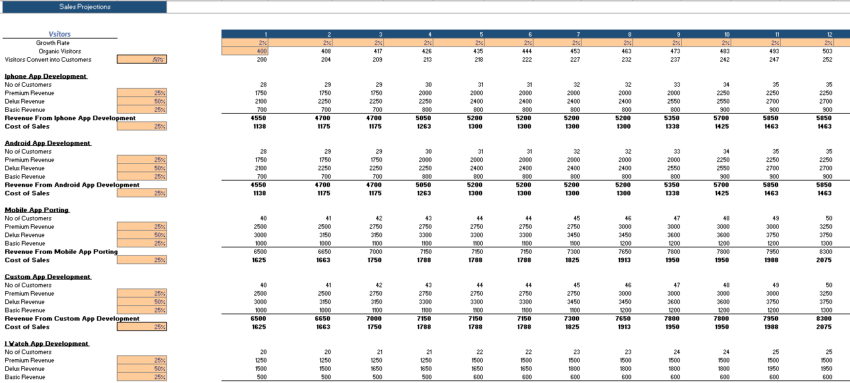Edit Iphone Cost of Sales 25% input
Screen dimensions: 850x383
pyautogui.click(x=141, y=126)
